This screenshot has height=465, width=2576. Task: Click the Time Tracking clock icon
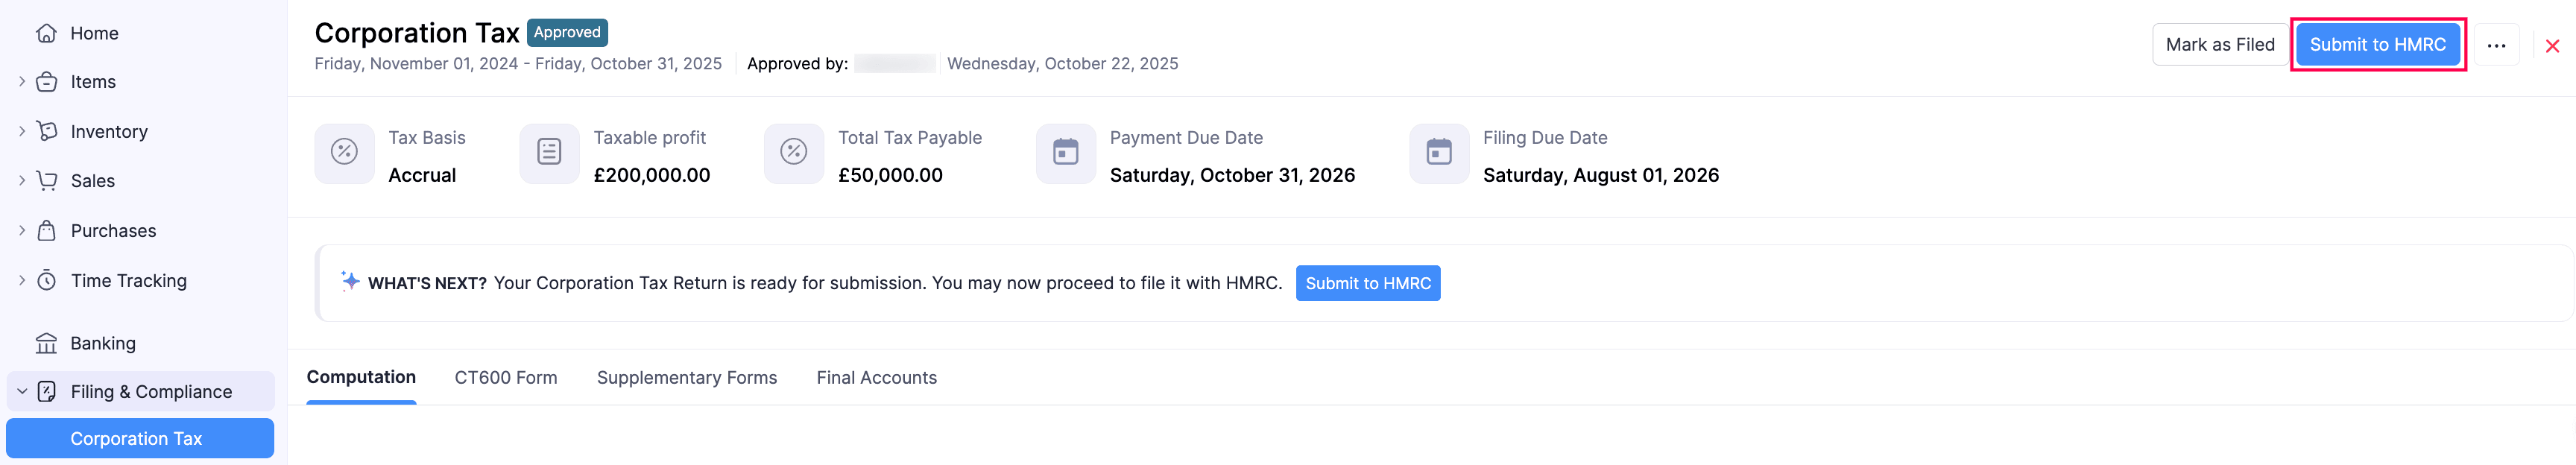46,280
